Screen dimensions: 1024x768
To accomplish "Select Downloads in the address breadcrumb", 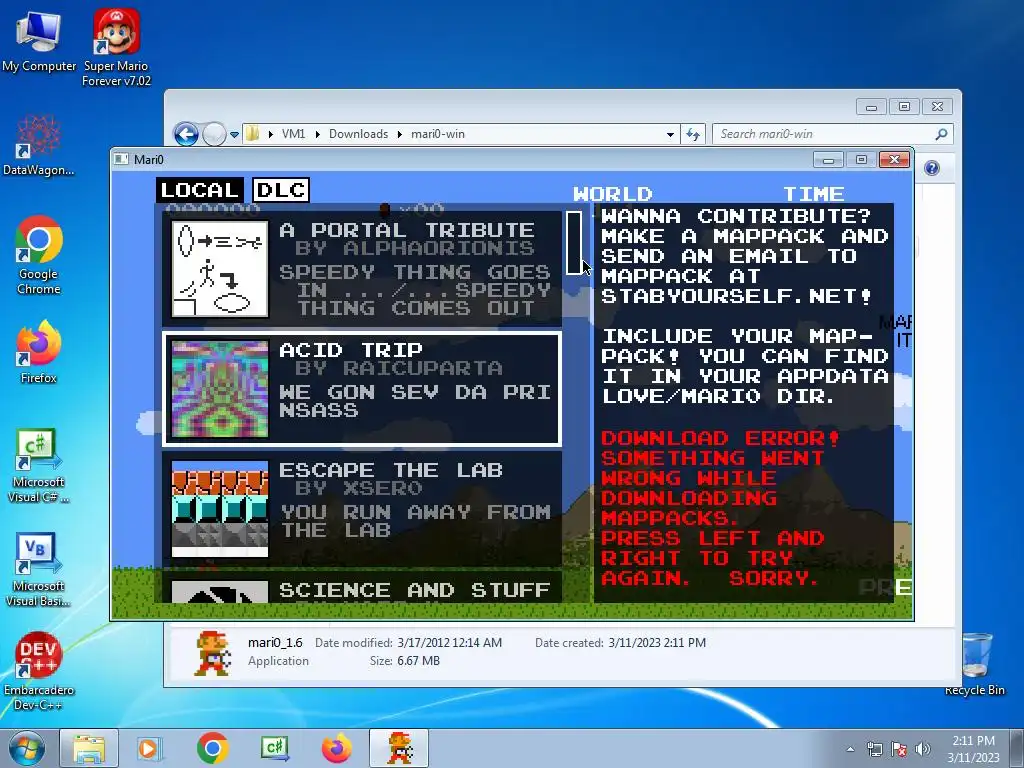I will coord(359,134).
